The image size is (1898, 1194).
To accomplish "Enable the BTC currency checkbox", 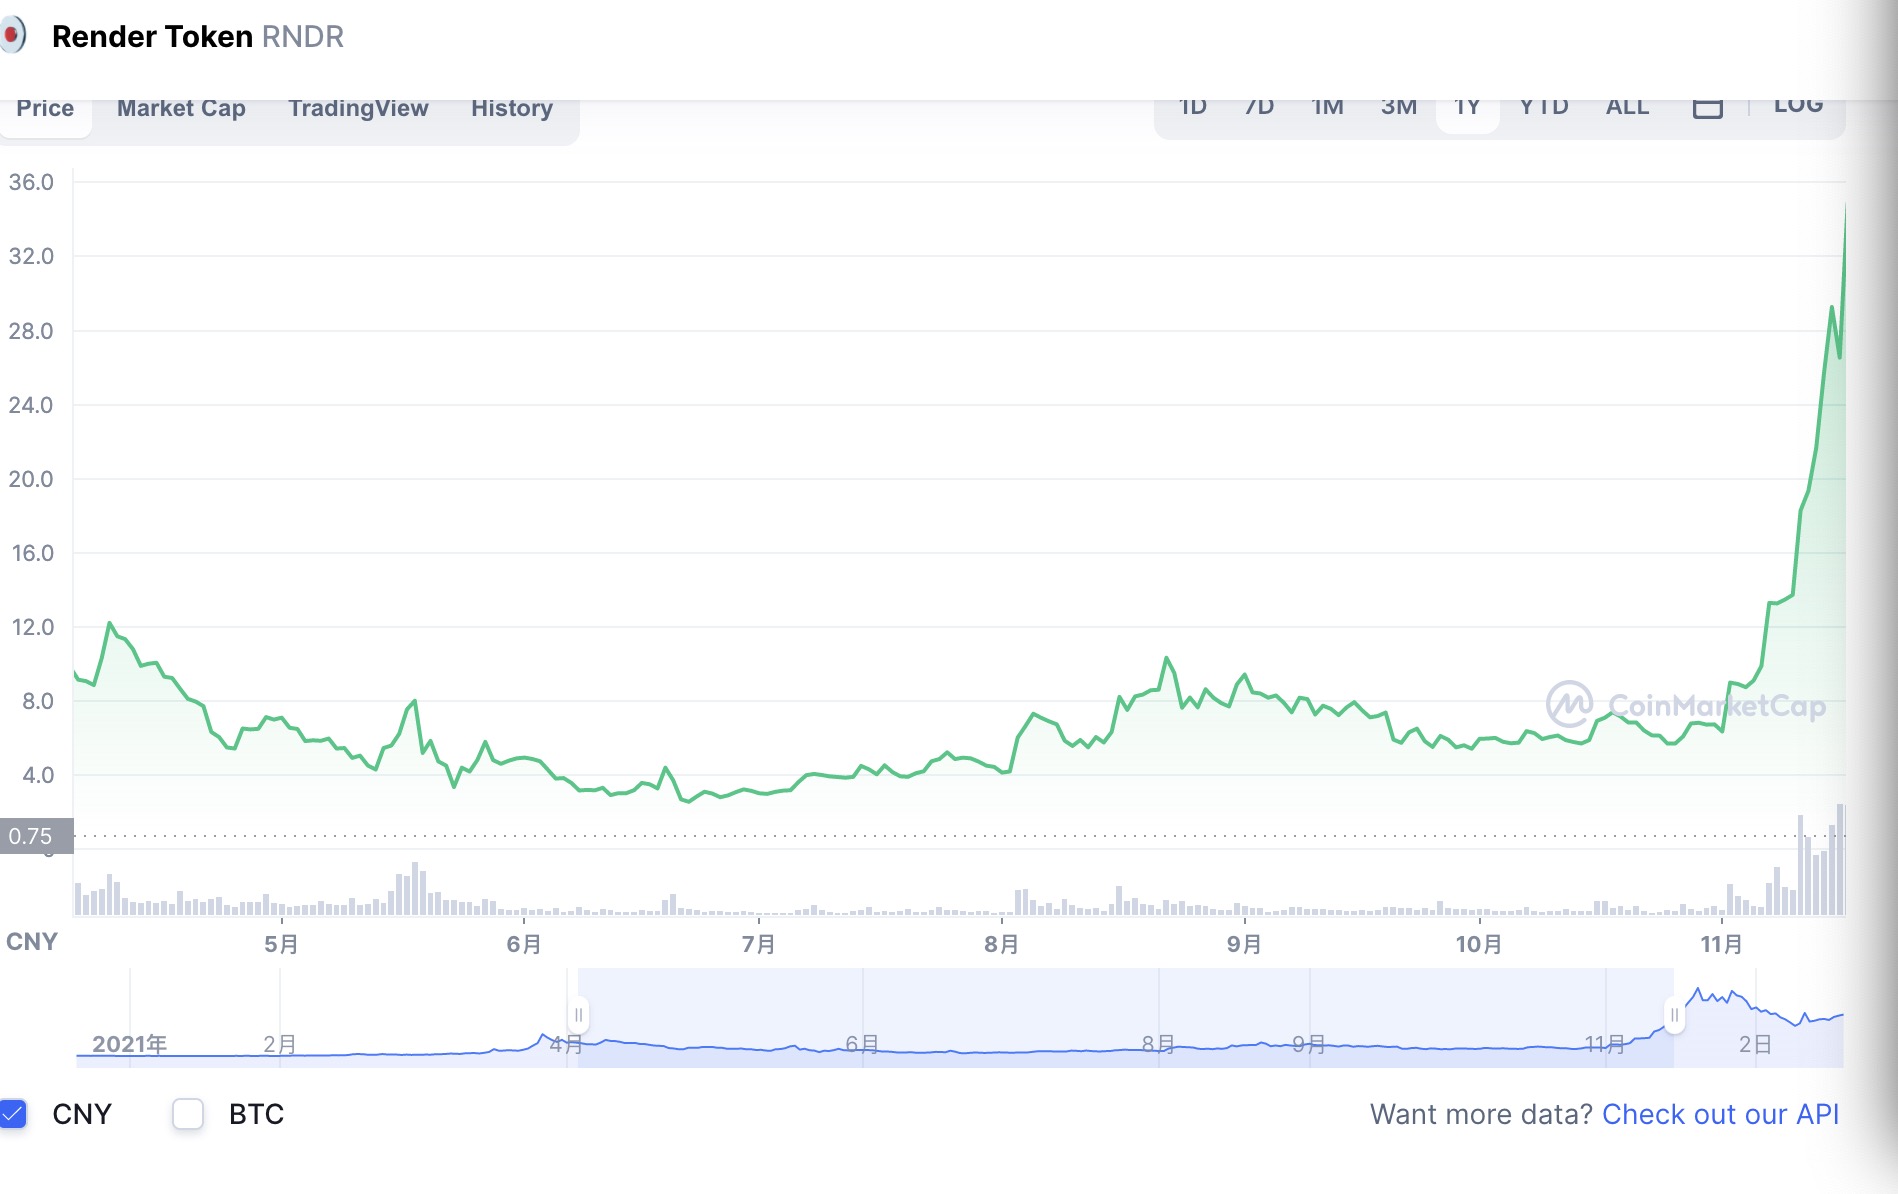I will 188,1113.
